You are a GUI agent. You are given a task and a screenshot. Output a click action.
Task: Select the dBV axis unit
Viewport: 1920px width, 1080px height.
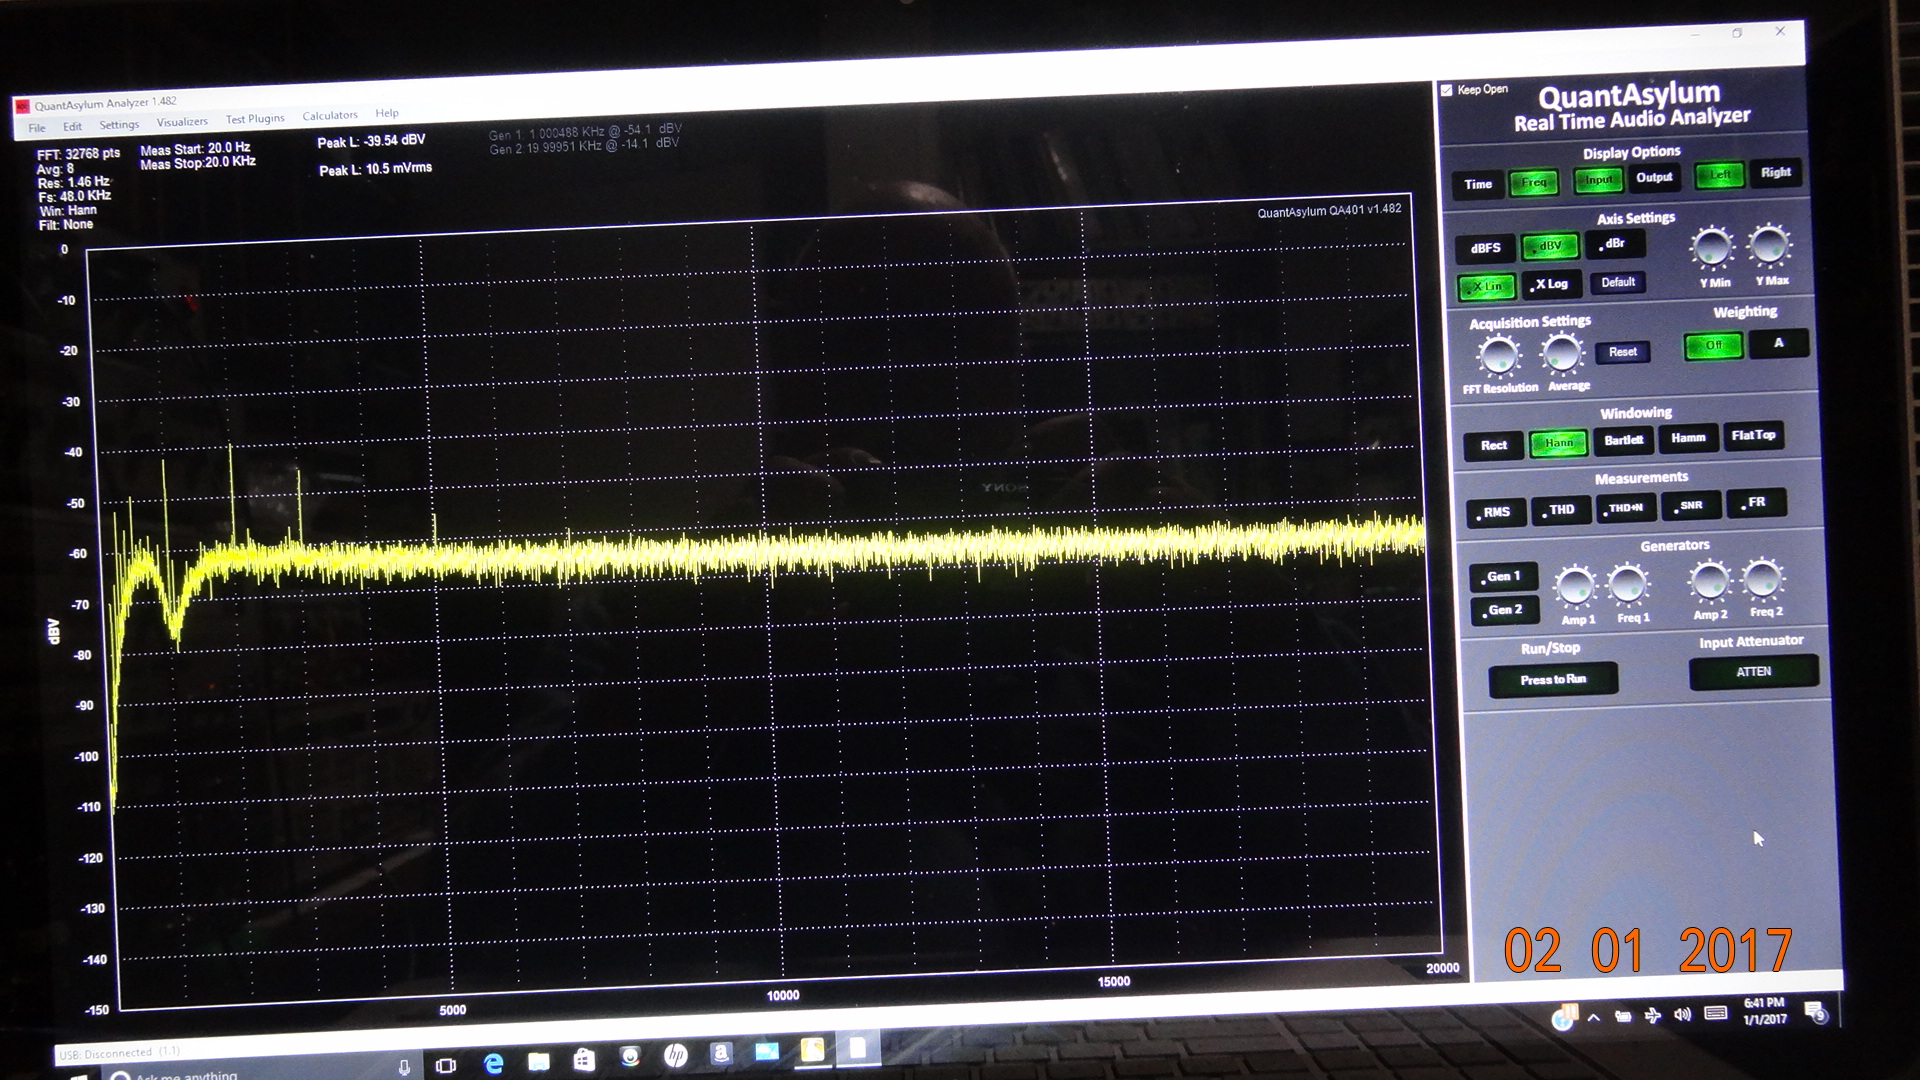[x=1550, y=246]
